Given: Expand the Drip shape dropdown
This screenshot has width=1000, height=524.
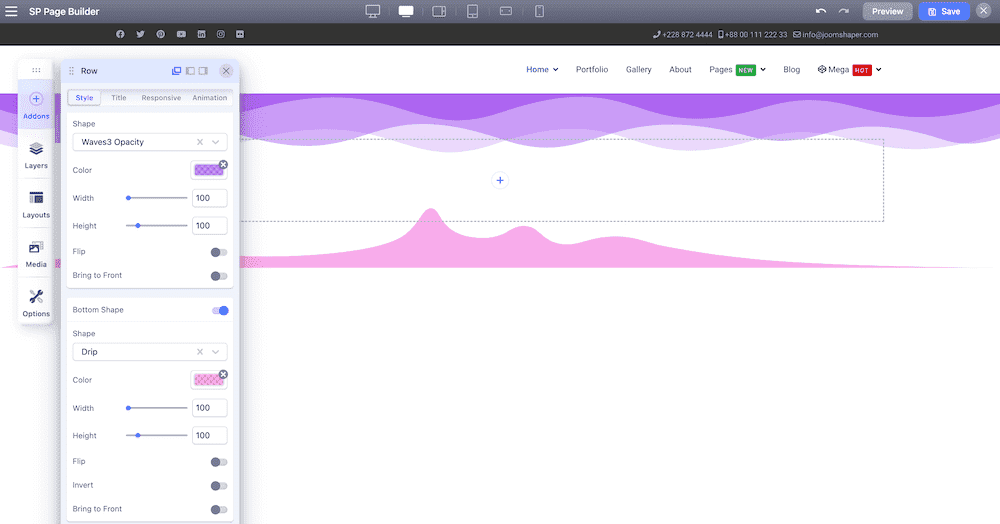Looking at the screenshot, I should (216, 352).
